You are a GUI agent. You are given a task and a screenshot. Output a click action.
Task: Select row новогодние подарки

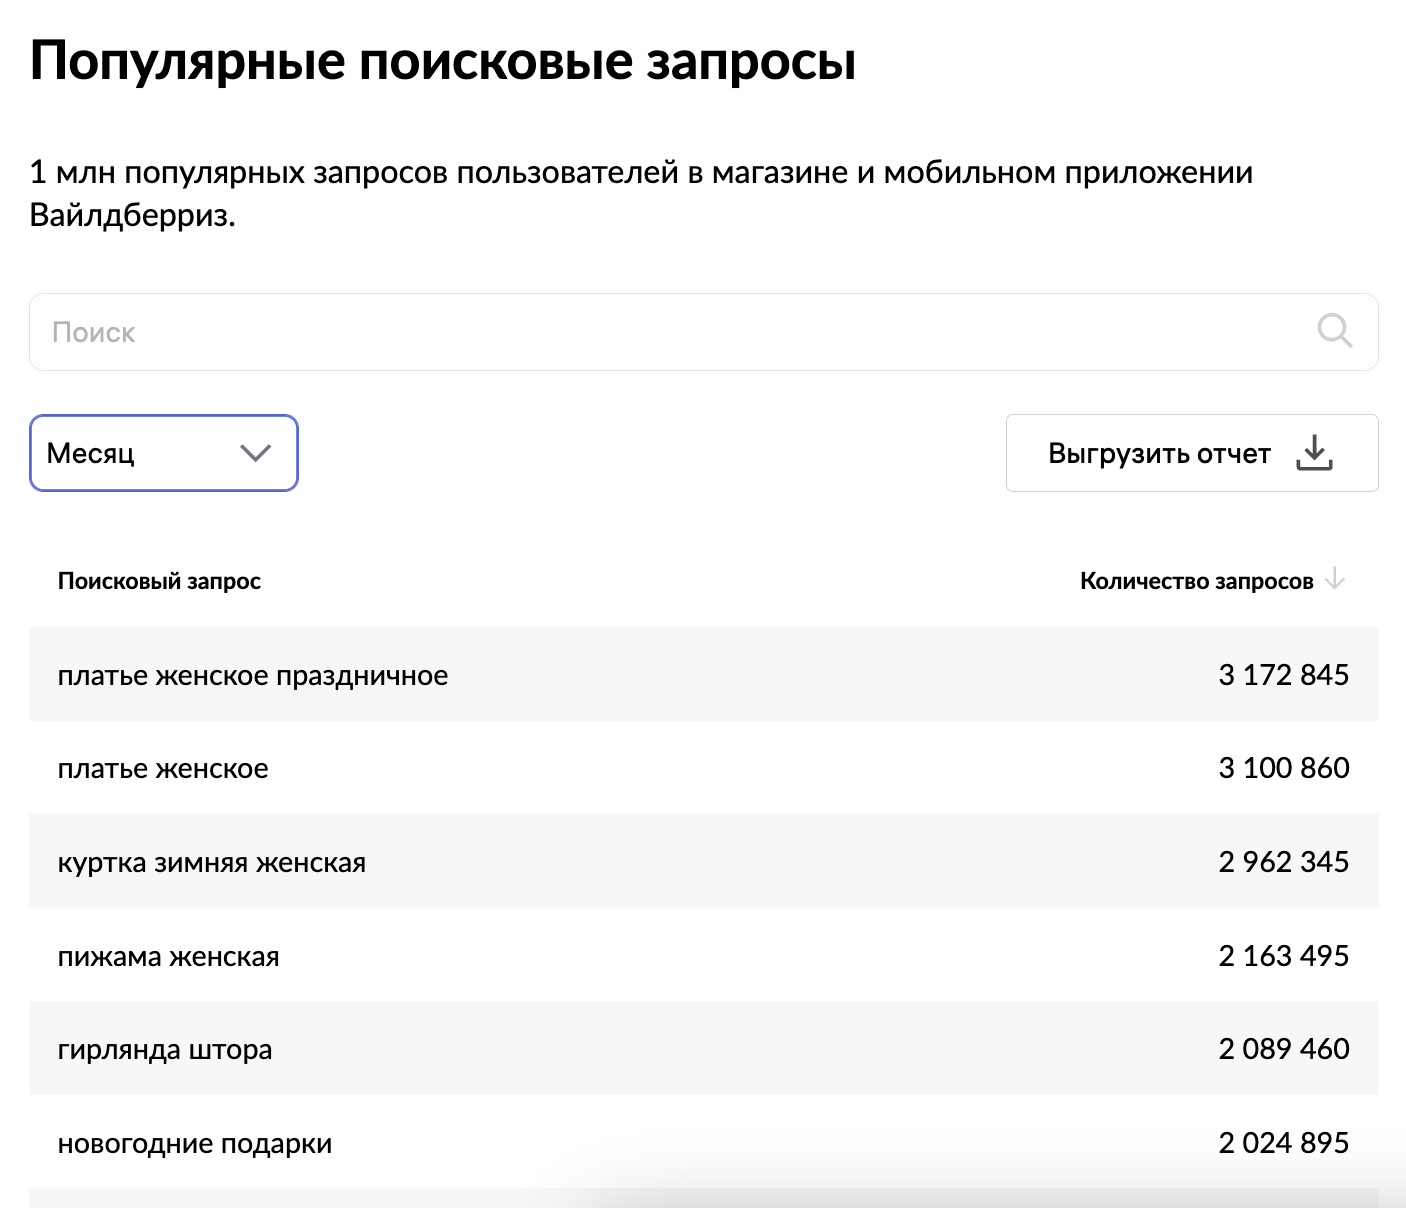click(x=703, y=1142)
